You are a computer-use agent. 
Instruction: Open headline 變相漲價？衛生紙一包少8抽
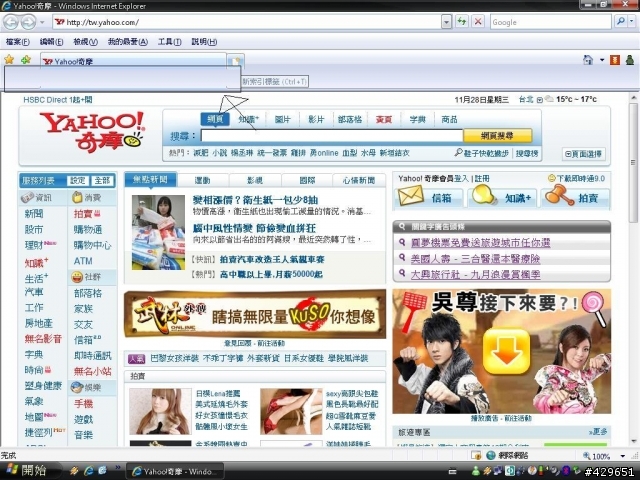pyautogui.click(x=255, y=200)
